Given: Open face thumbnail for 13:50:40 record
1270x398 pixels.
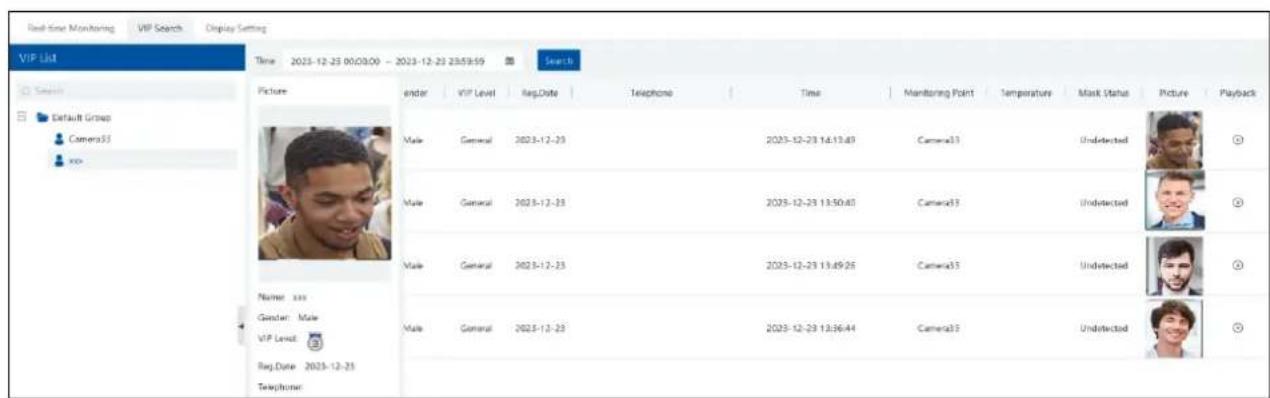Looking at the screenshot, I should [1176, 201].
